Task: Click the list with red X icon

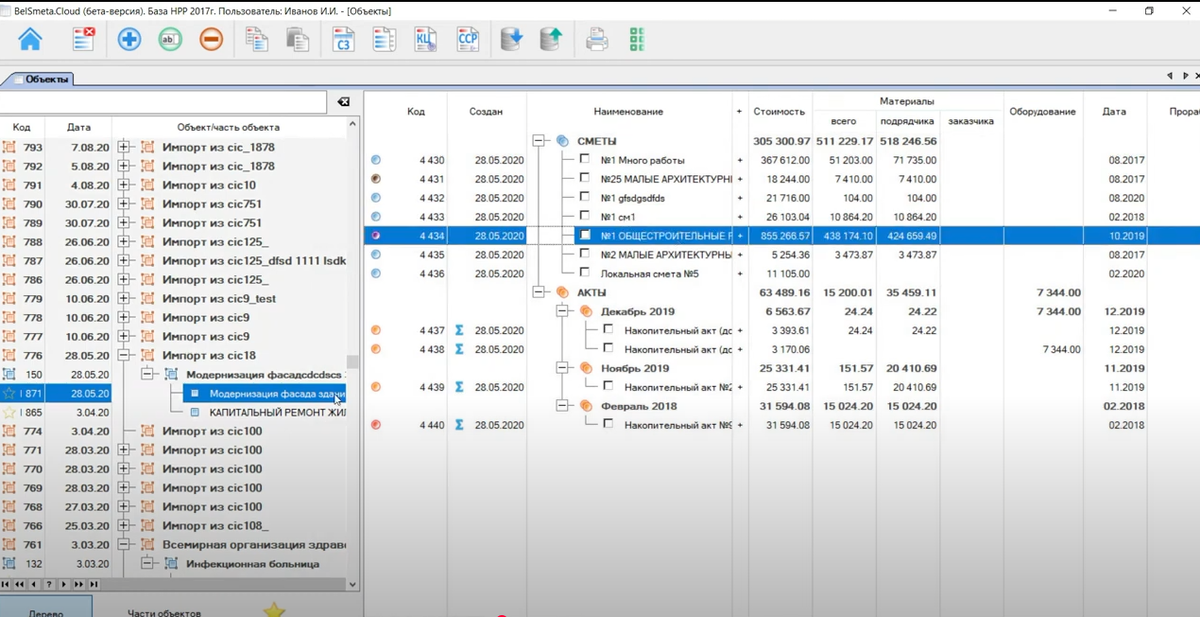Action: click(84, 40)
